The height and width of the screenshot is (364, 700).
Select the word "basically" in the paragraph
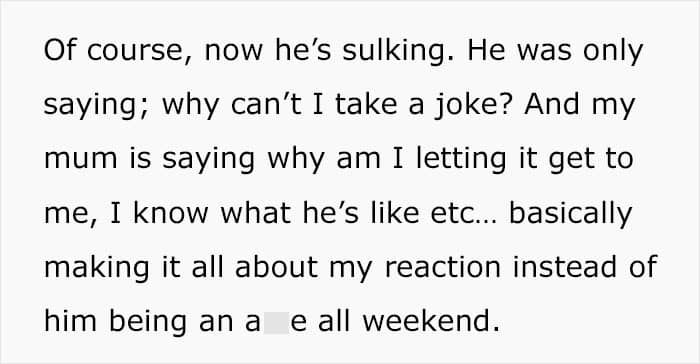coord(571,214)
